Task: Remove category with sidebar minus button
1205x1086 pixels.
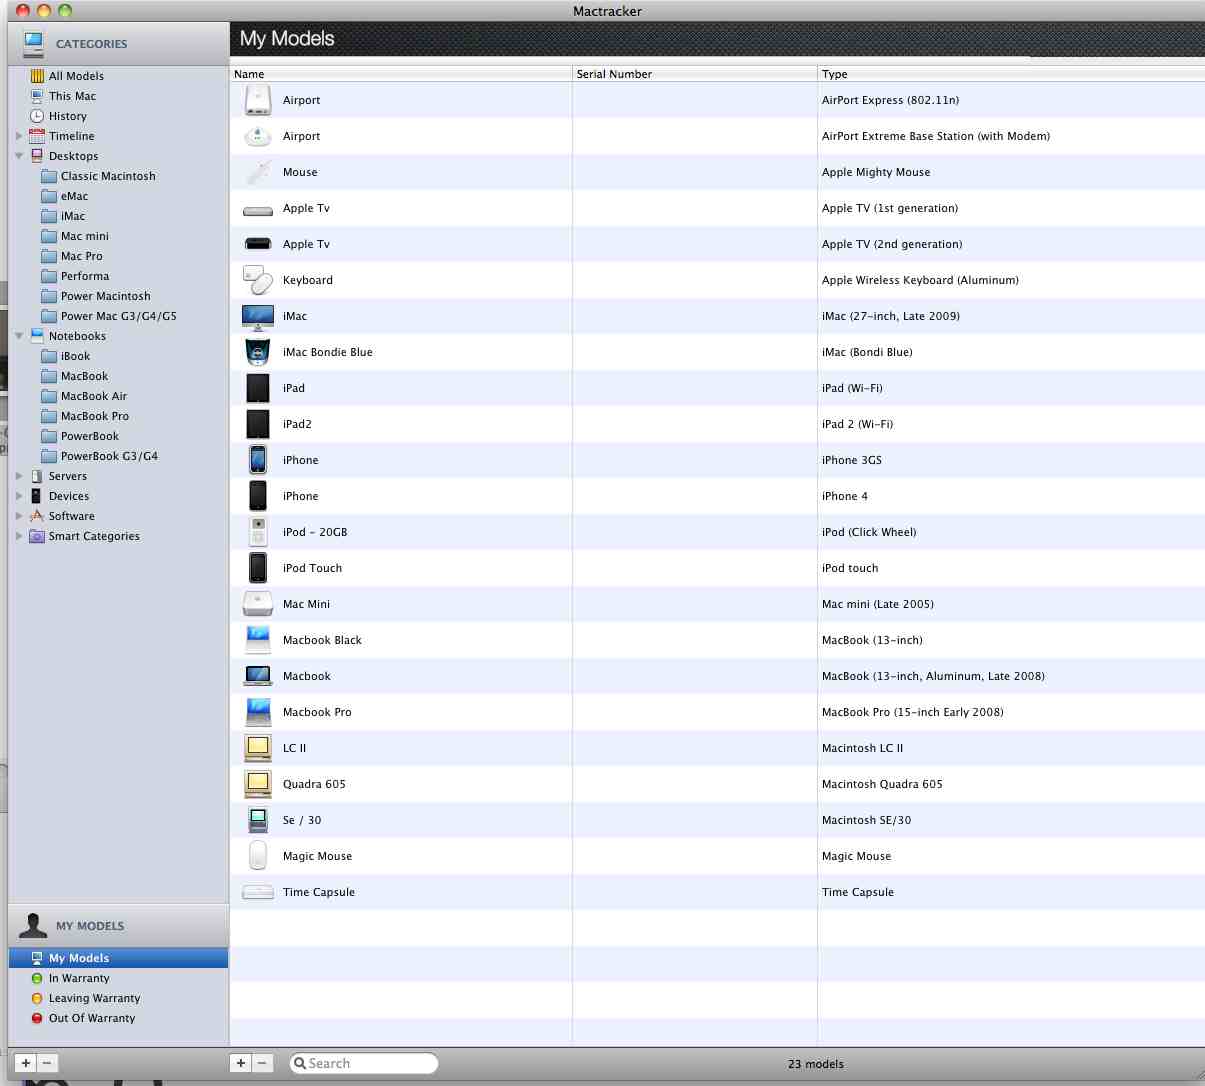Action: pos(47,1063)
